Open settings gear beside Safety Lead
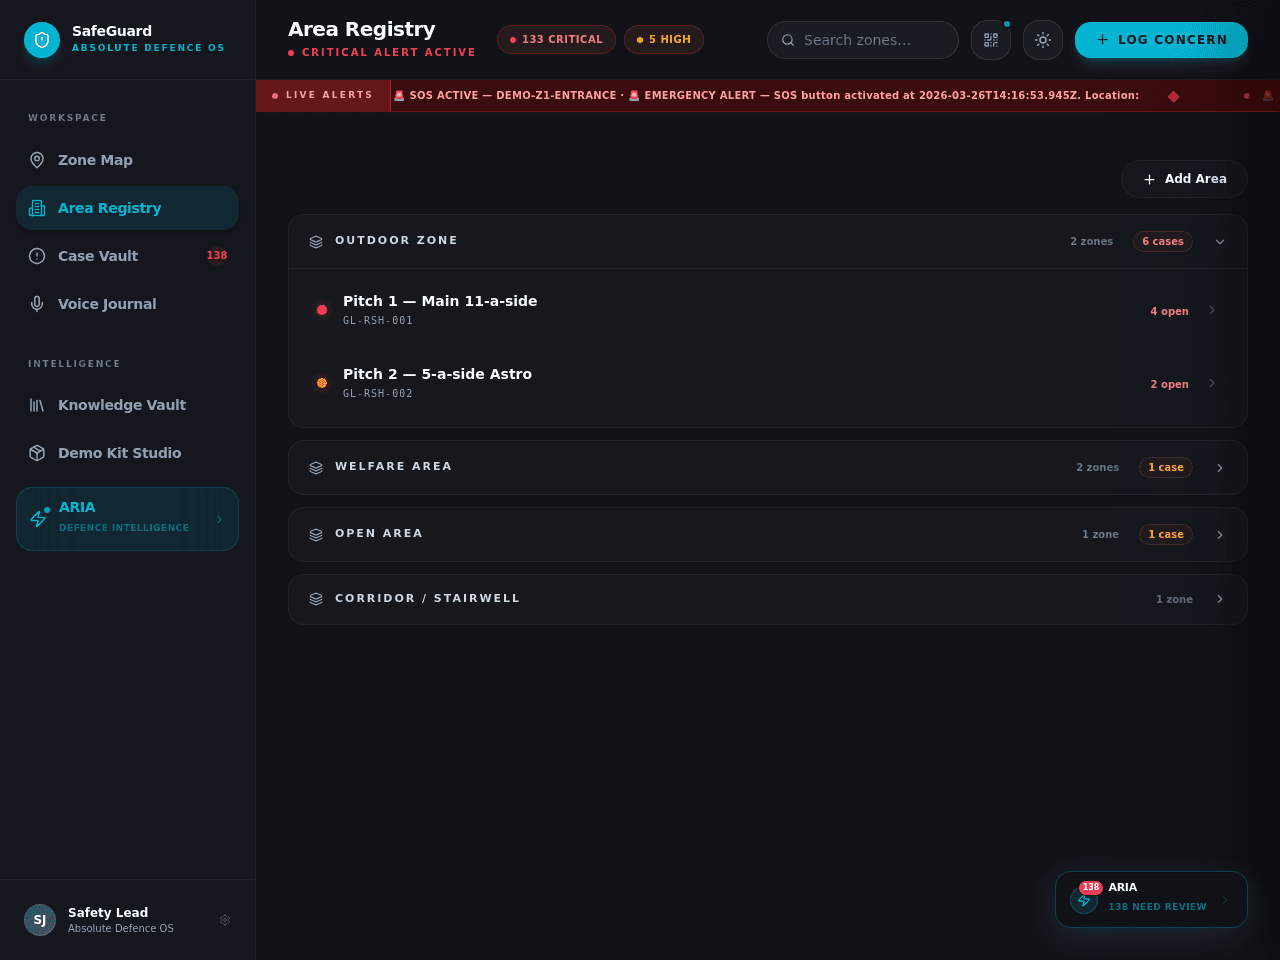This screenshot has width=1280, height=960. pyautogui.click(x=225, y=920)
